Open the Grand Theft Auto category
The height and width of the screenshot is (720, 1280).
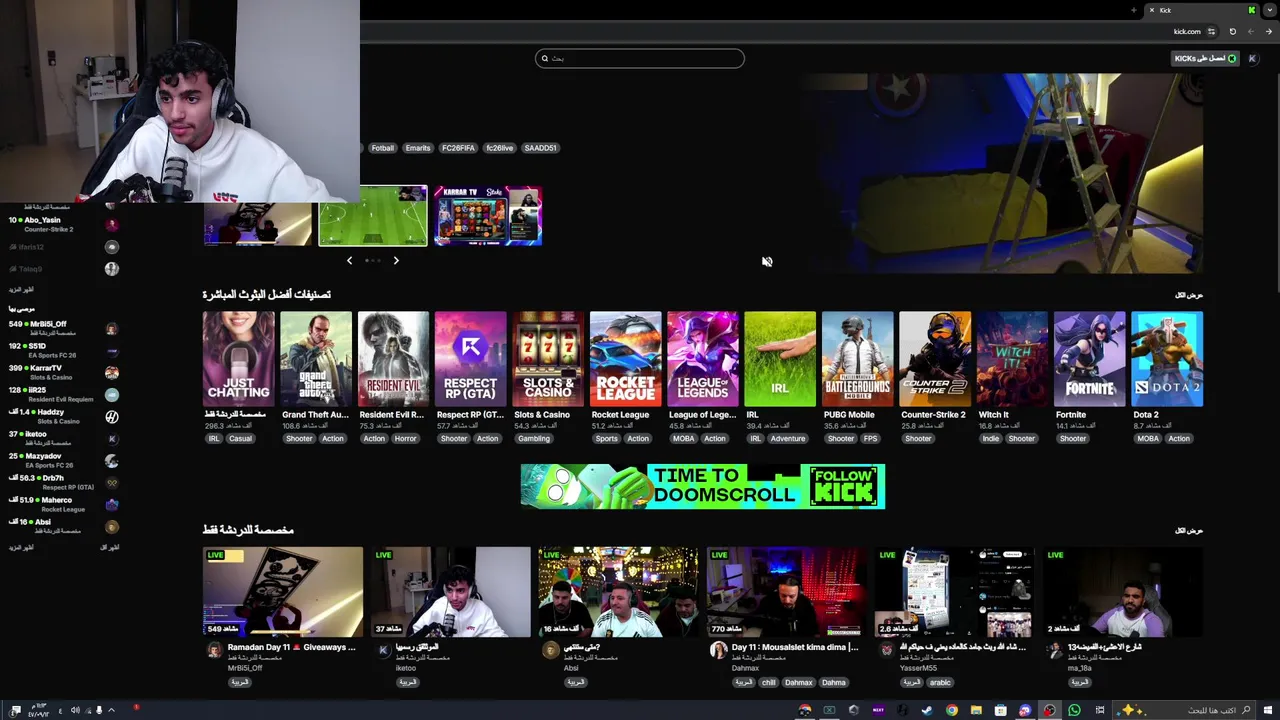(x=316, y=359)
